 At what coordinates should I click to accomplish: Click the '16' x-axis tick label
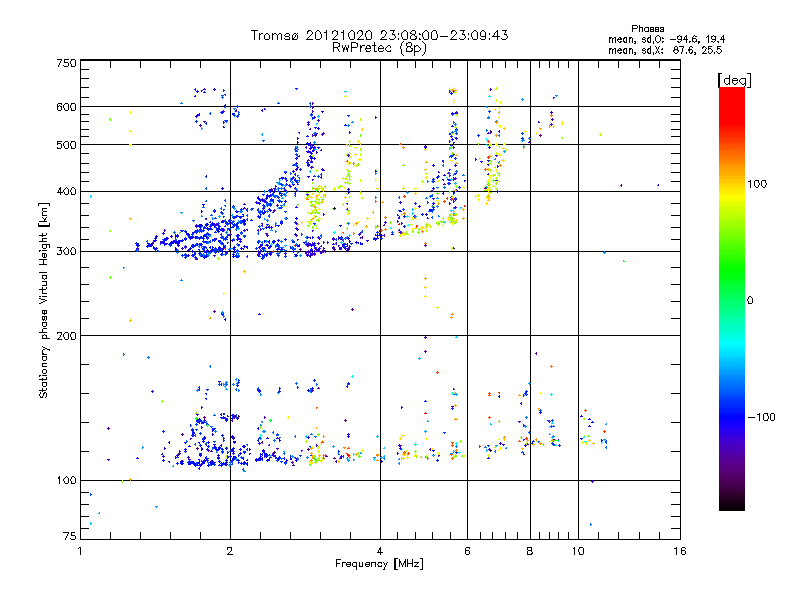click(x=680, y=551)
